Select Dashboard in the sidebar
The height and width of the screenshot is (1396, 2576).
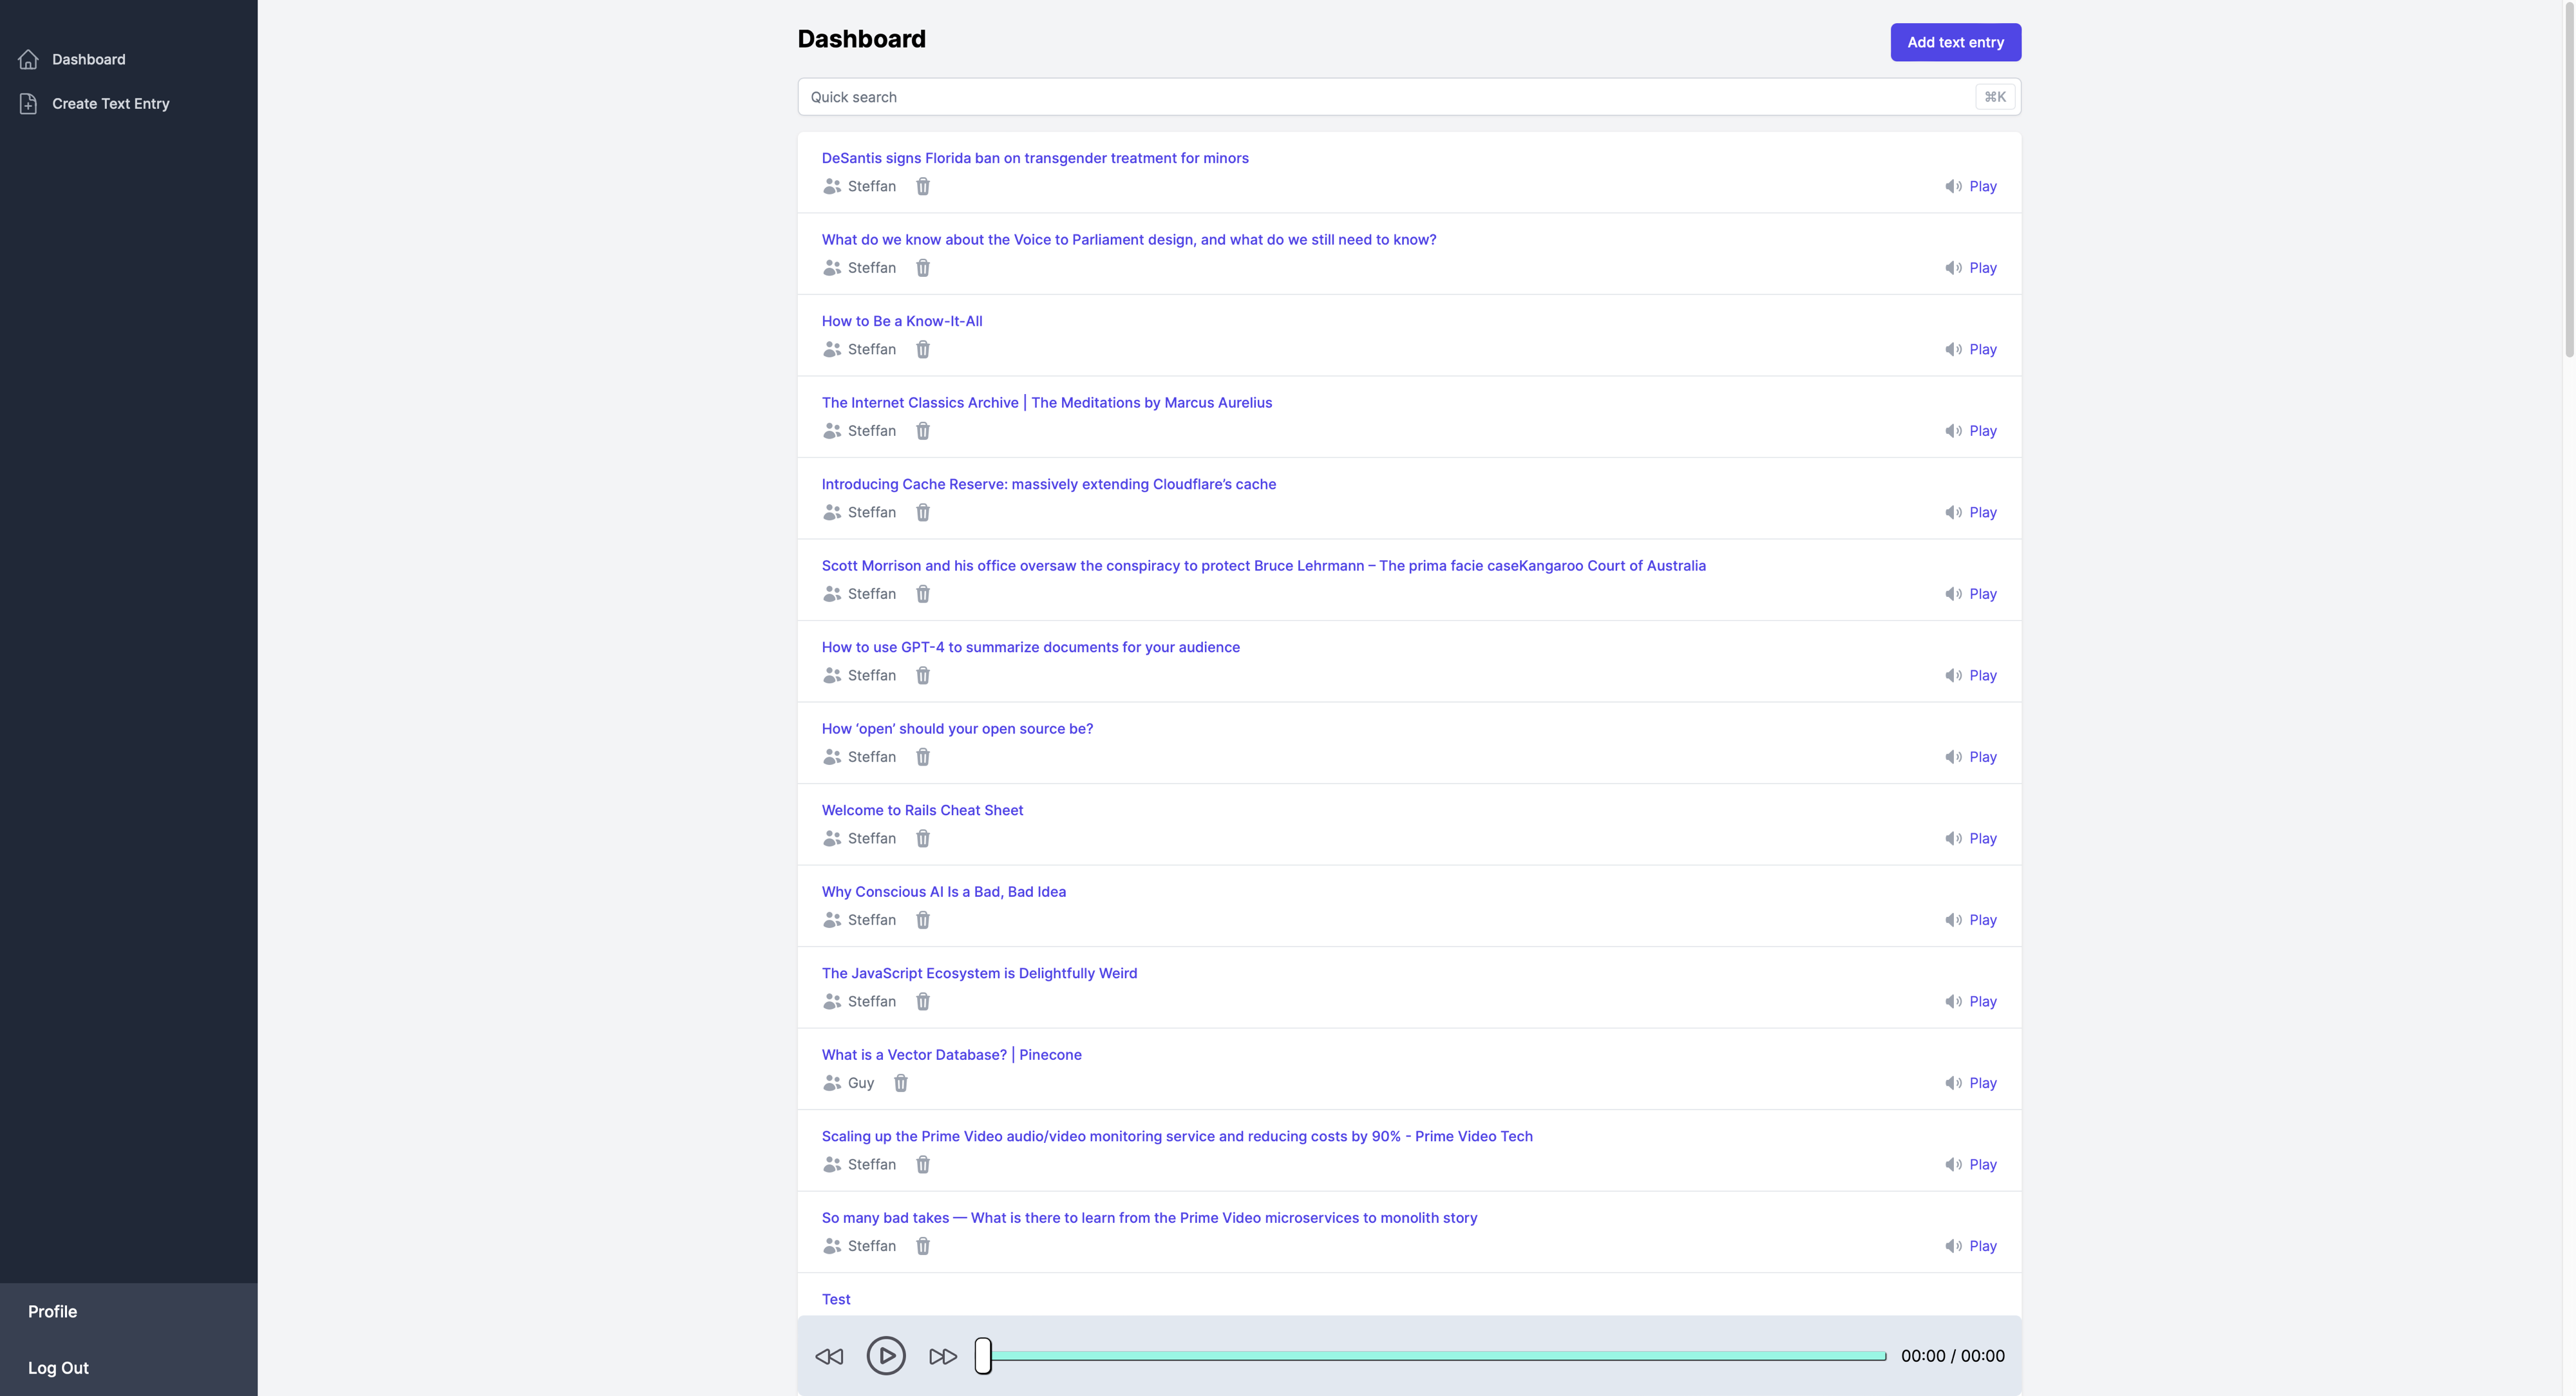point(88,58)
